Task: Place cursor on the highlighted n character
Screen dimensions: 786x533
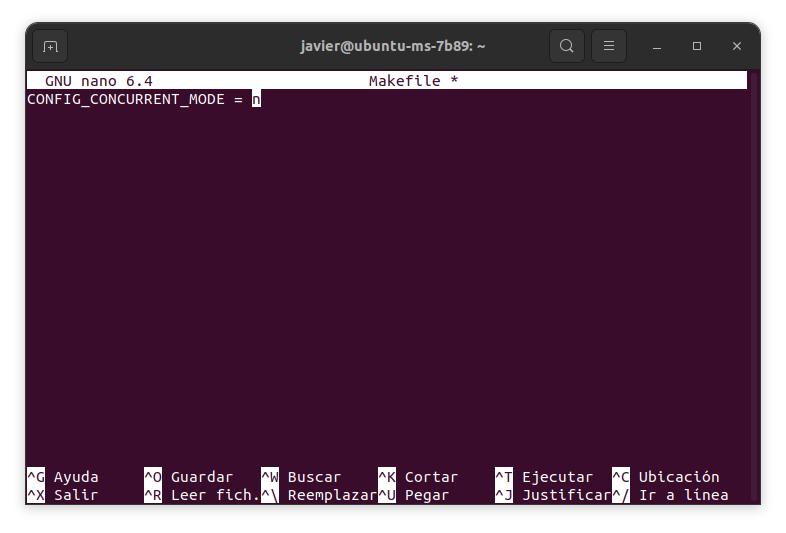Action: pos(256,99)
